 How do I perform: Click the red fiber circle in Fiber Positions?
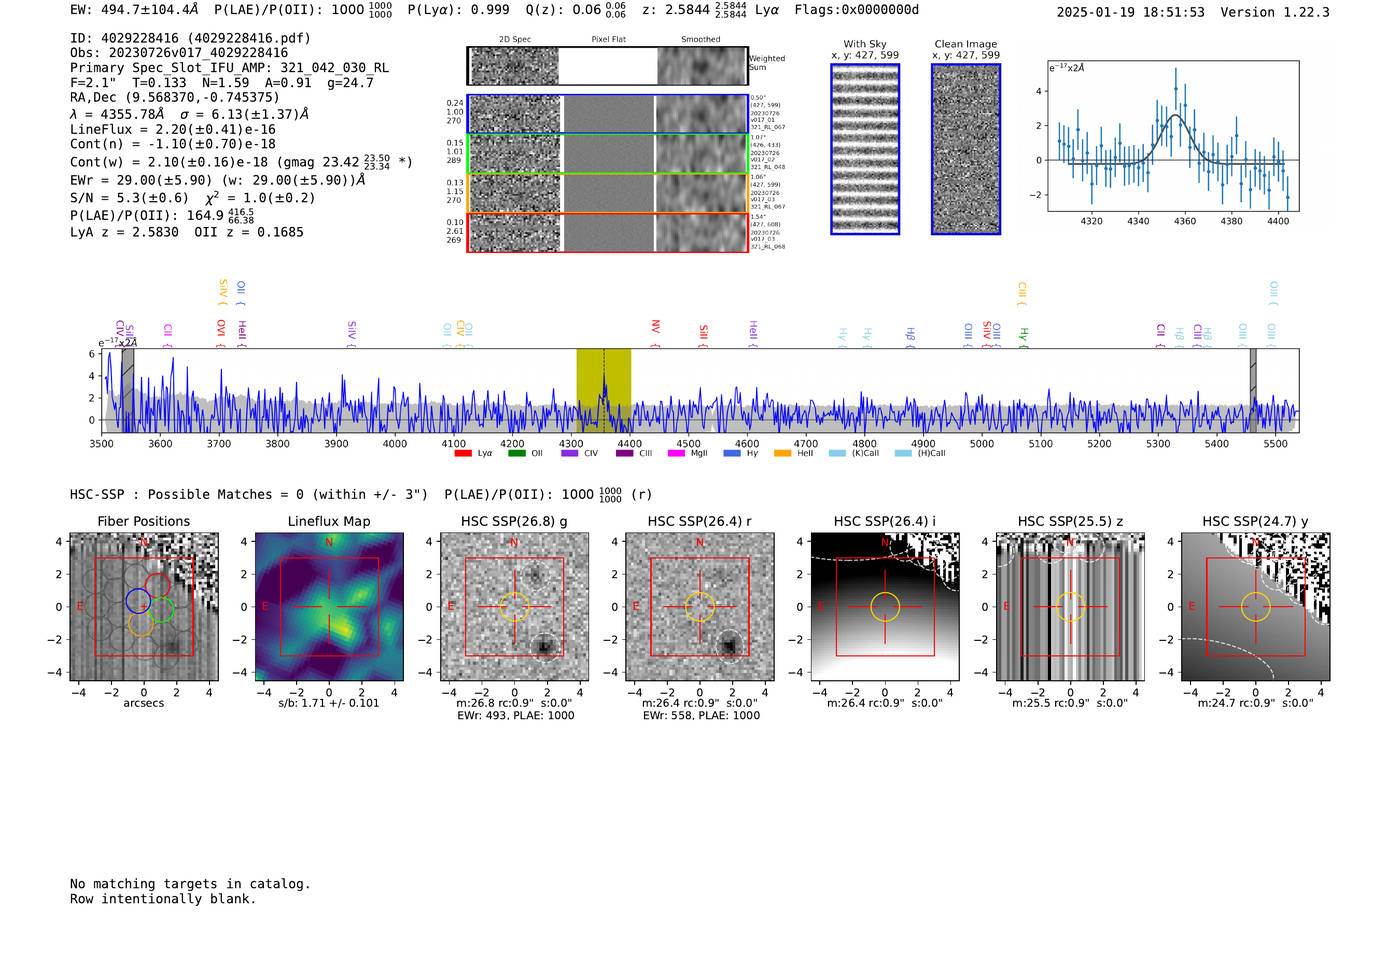pyautogui.click(x=157, y=586)
